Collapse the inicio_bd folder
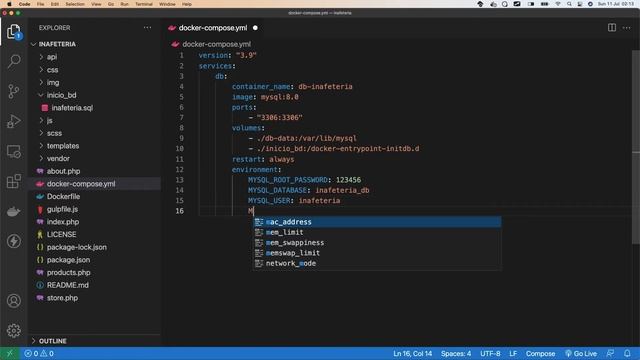This screenshot has width=640, height=360. pyautogui.click(x=61, y=95)
